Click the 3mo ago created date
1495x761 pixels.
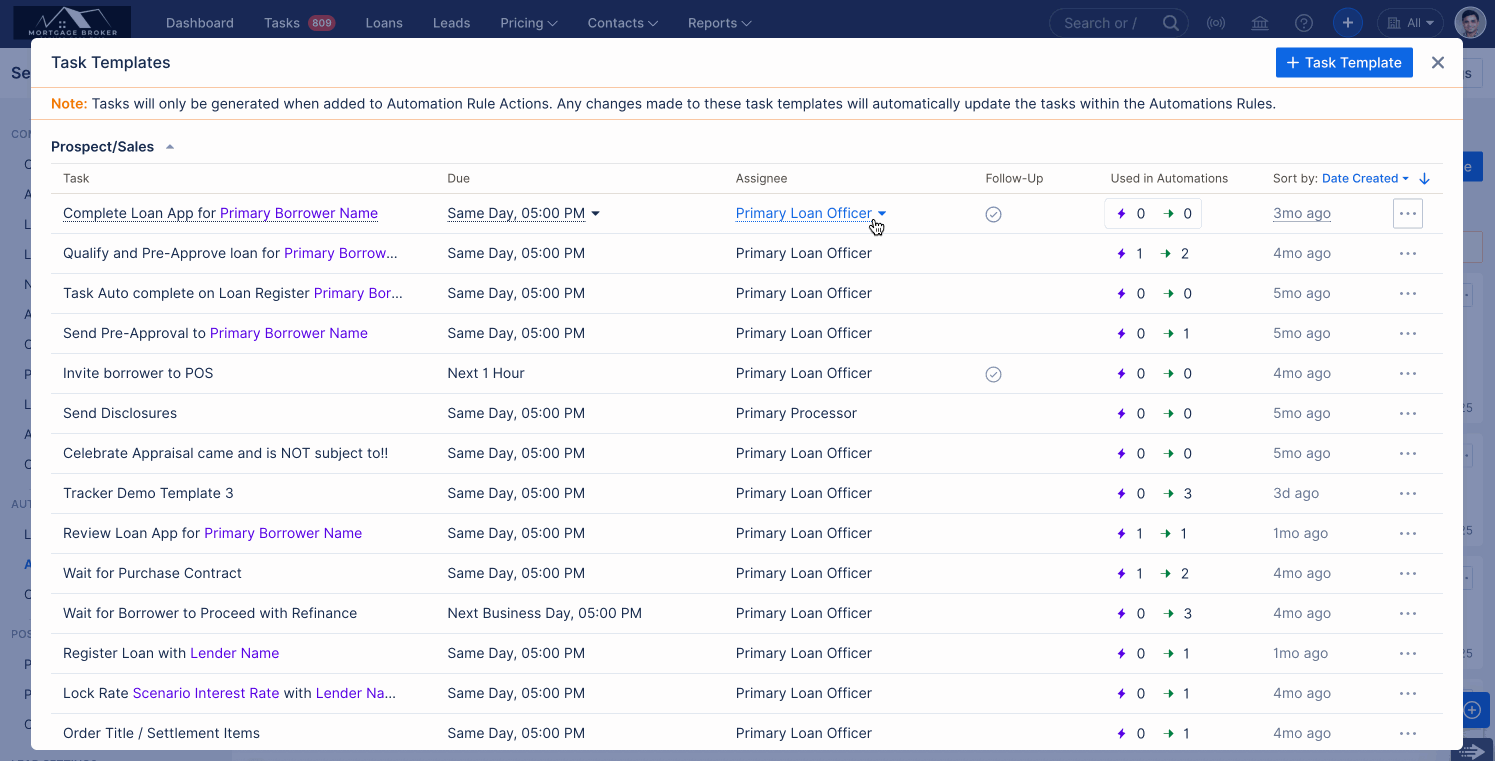tap(1302, 213)
